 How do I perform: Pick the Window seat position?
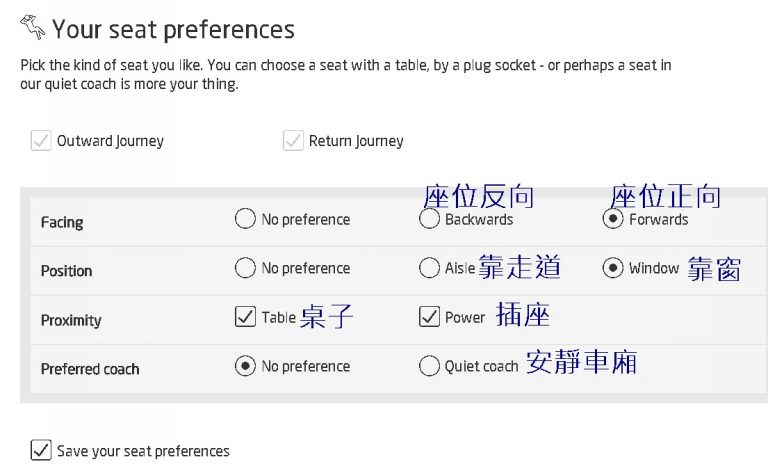[x=613, y=268]
